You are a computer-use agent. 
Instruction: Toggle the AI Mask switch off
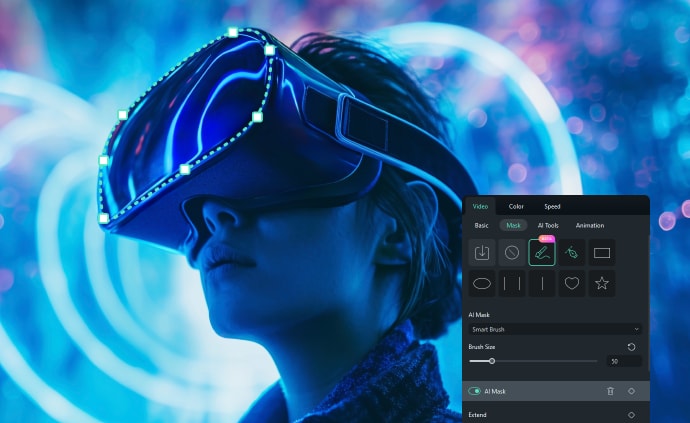pos(474,391)
